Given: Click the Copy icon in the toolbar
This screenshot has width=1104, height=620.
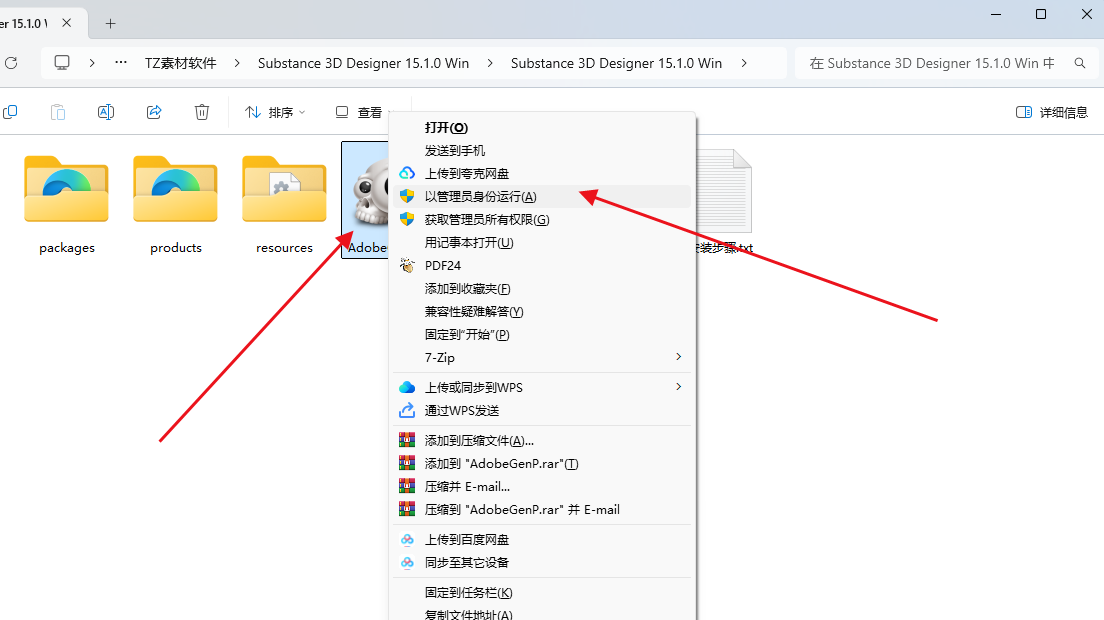Looking at the screenshot, I should 10,112.
